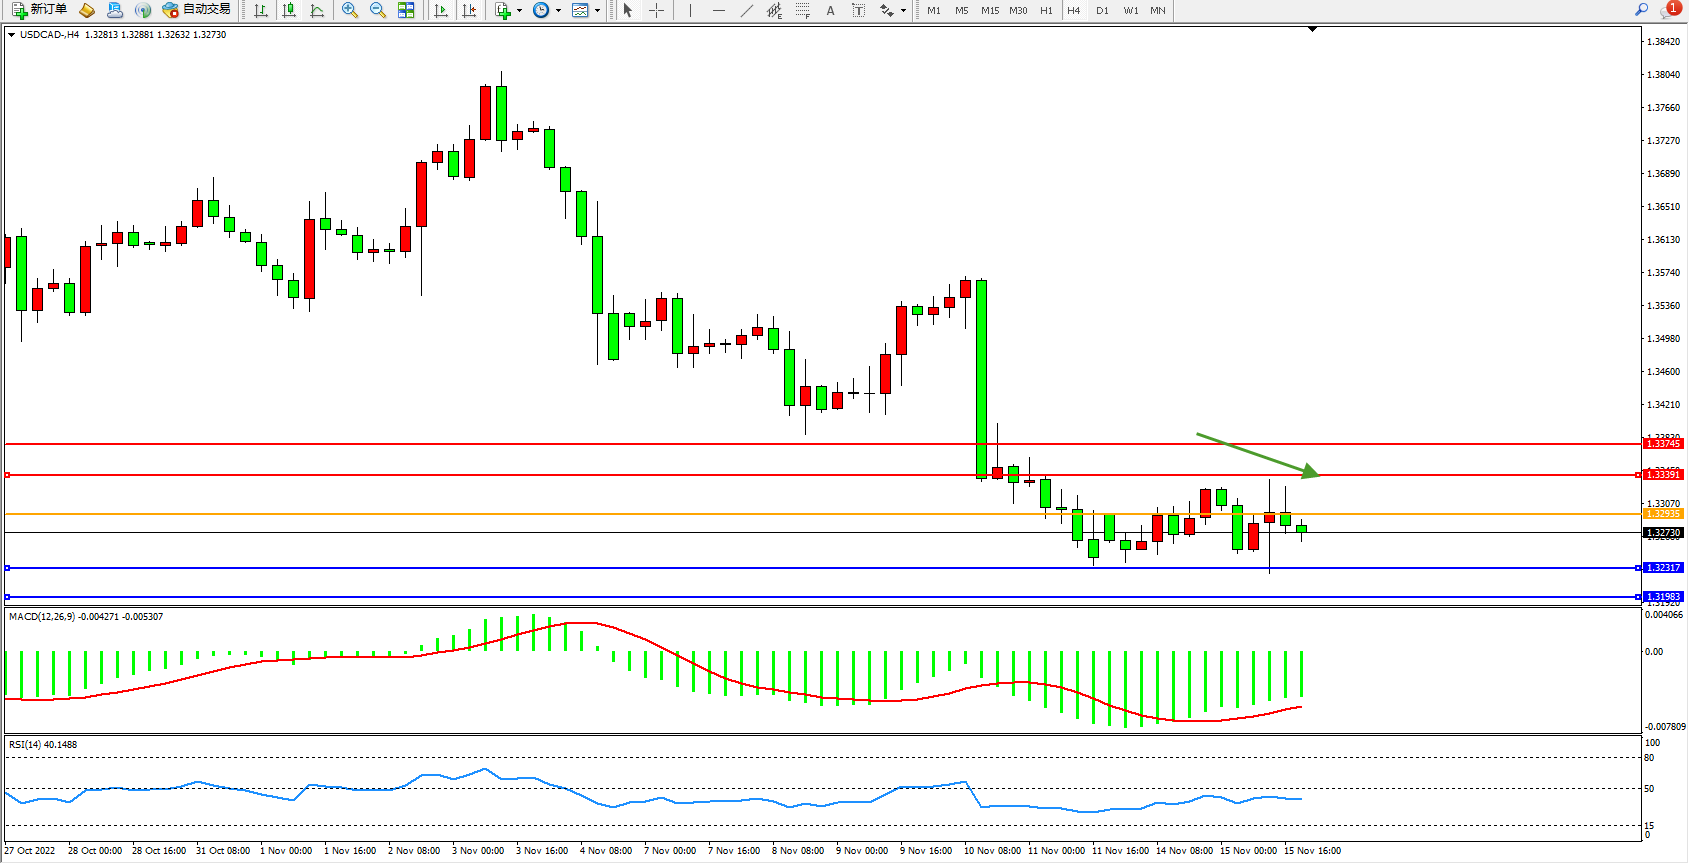Zoom in on the chart
The width and height of the screenshot is (1689, 864).
(x=350, y=10)
